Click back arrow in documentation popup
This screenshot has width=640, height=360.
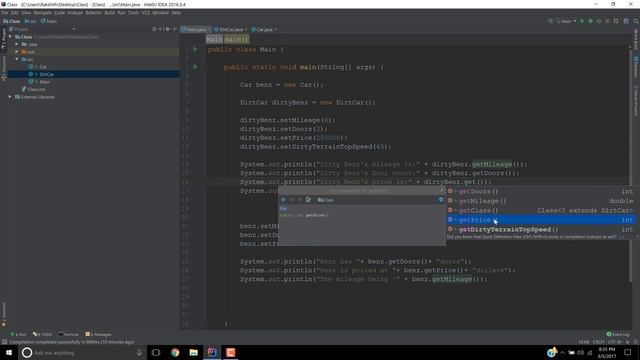283,200
